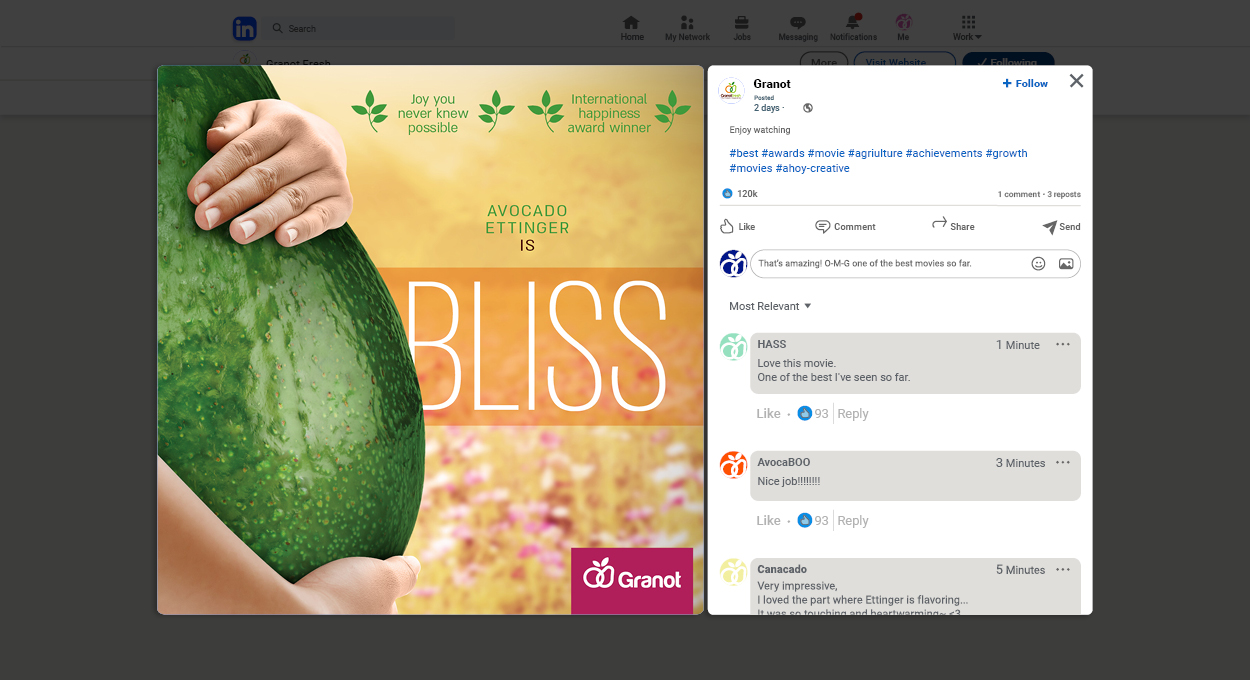Go to the Jobs briefcase icon

click(742, 23)
